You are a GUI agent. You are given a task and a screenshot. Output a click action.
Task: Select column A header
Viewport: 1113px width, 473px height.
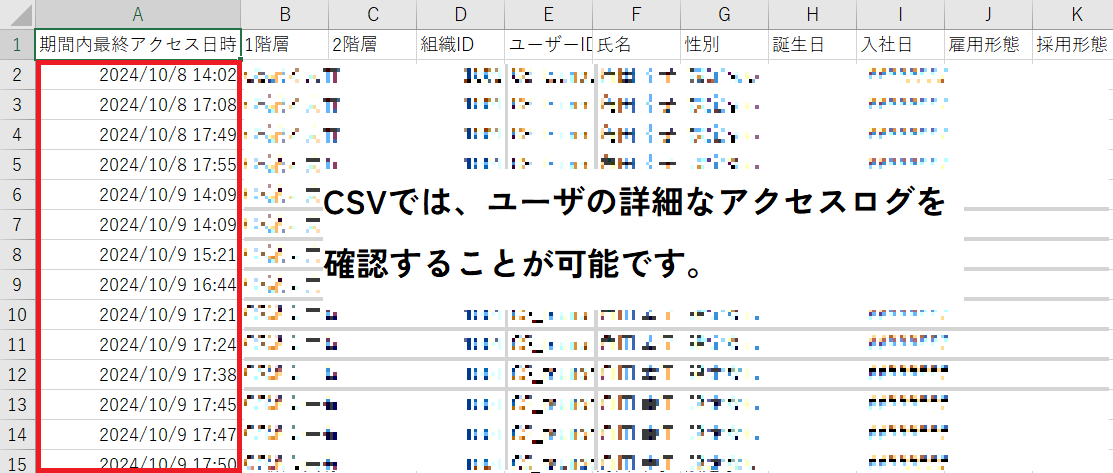pyautogui.click(x=138, y=14)
